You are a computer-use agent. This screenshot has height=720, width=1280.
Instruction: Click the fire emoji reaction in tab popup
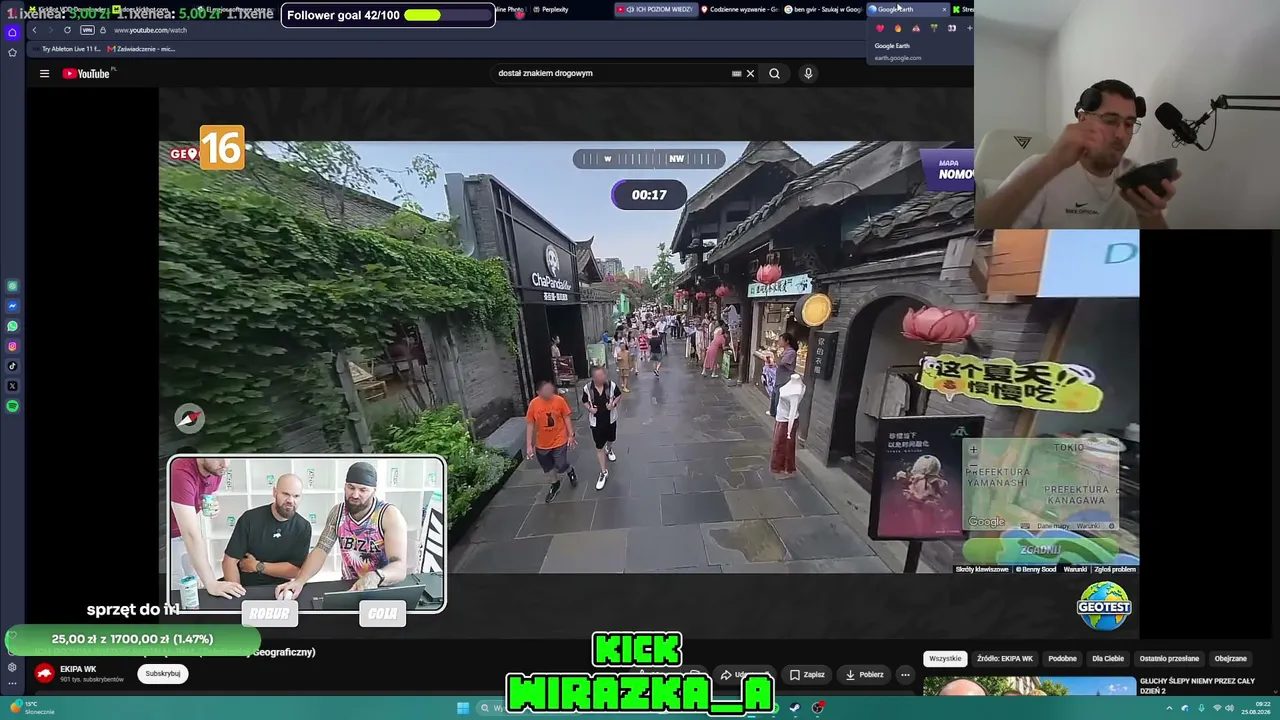897,29
